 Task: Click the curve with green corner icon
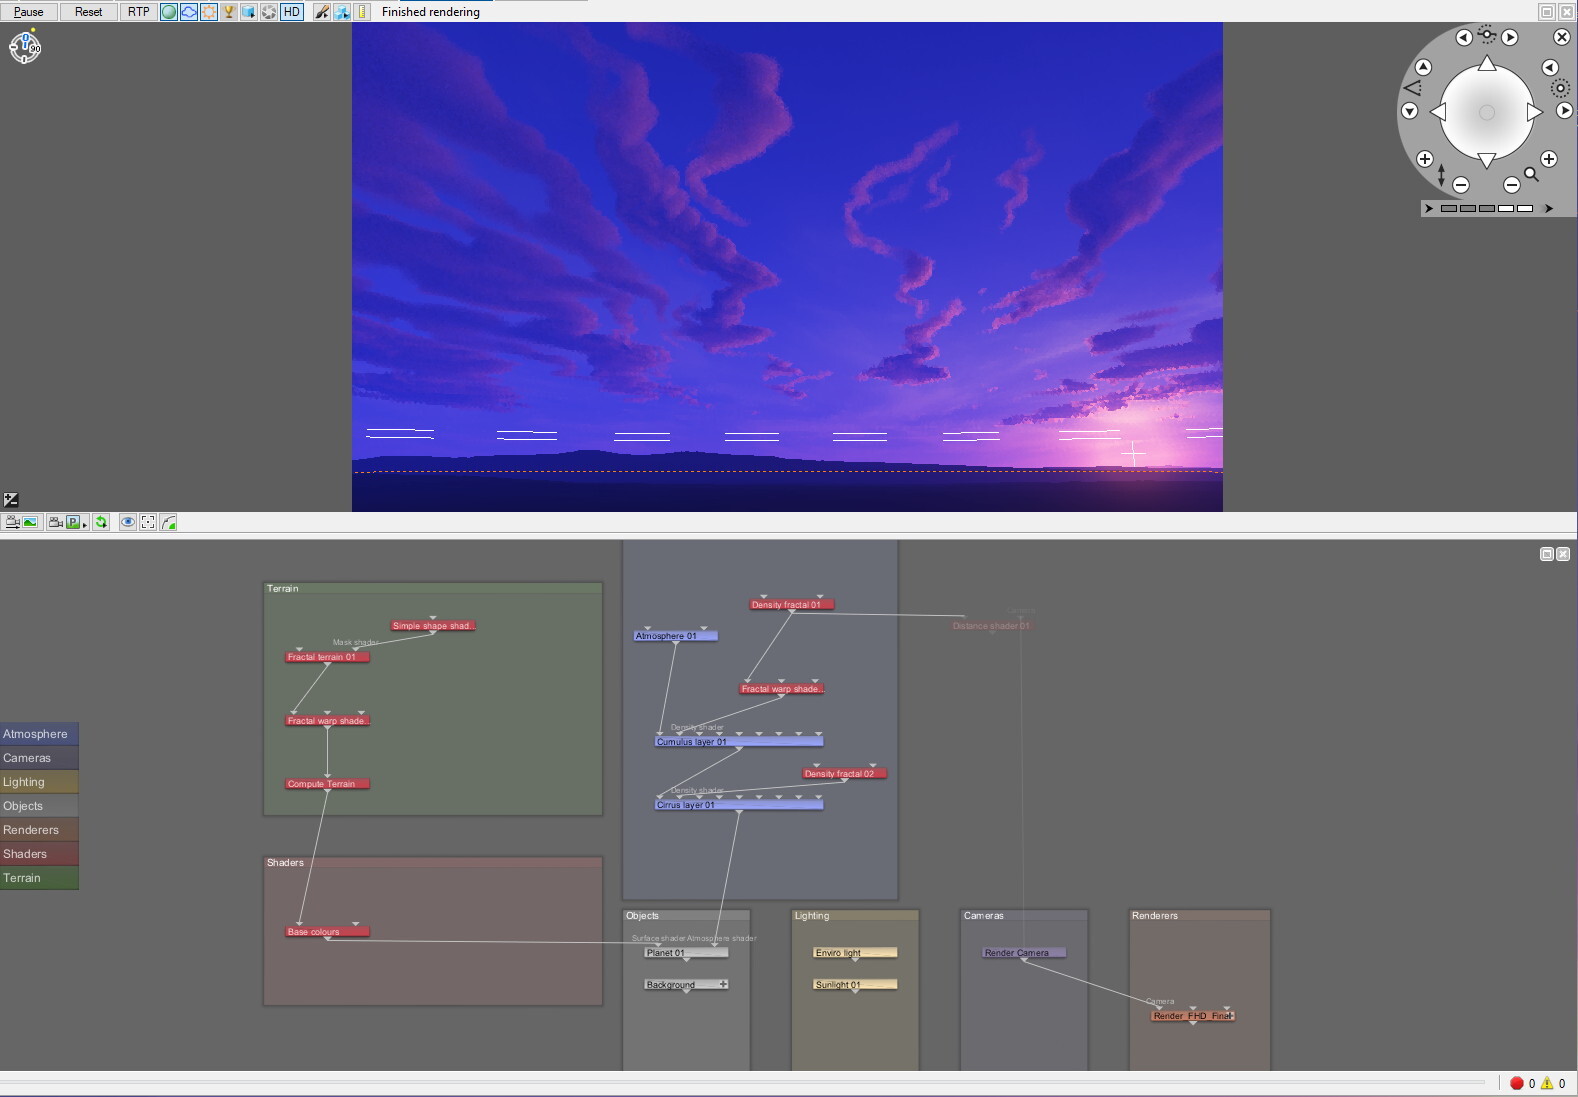(x=168, y=522)
